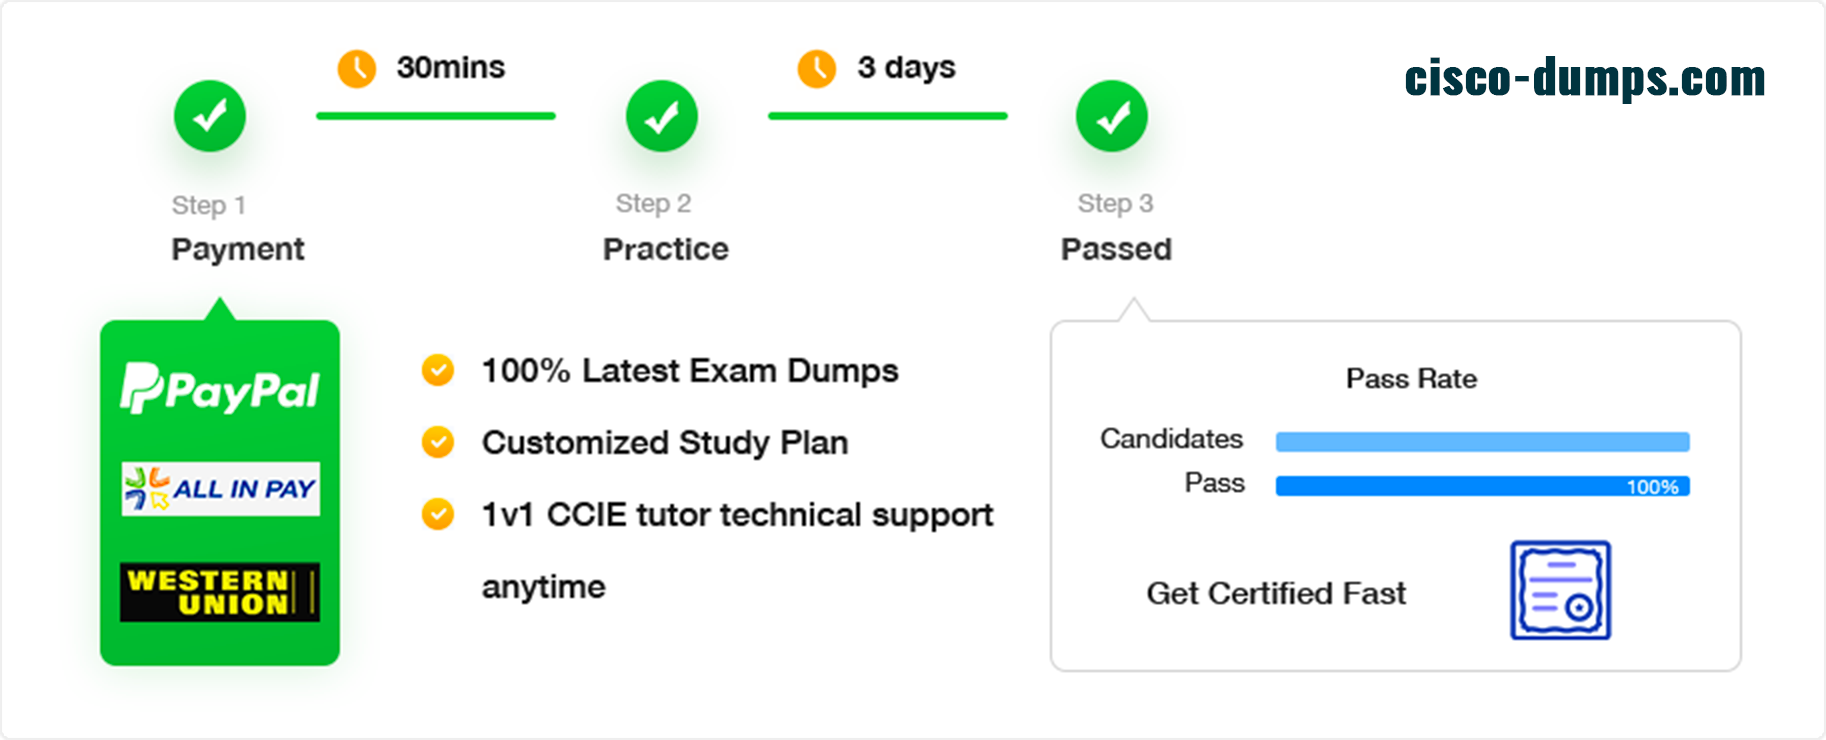1826x740 pixels.
Task: Click the Payment step label
Action: click(238, 249)
